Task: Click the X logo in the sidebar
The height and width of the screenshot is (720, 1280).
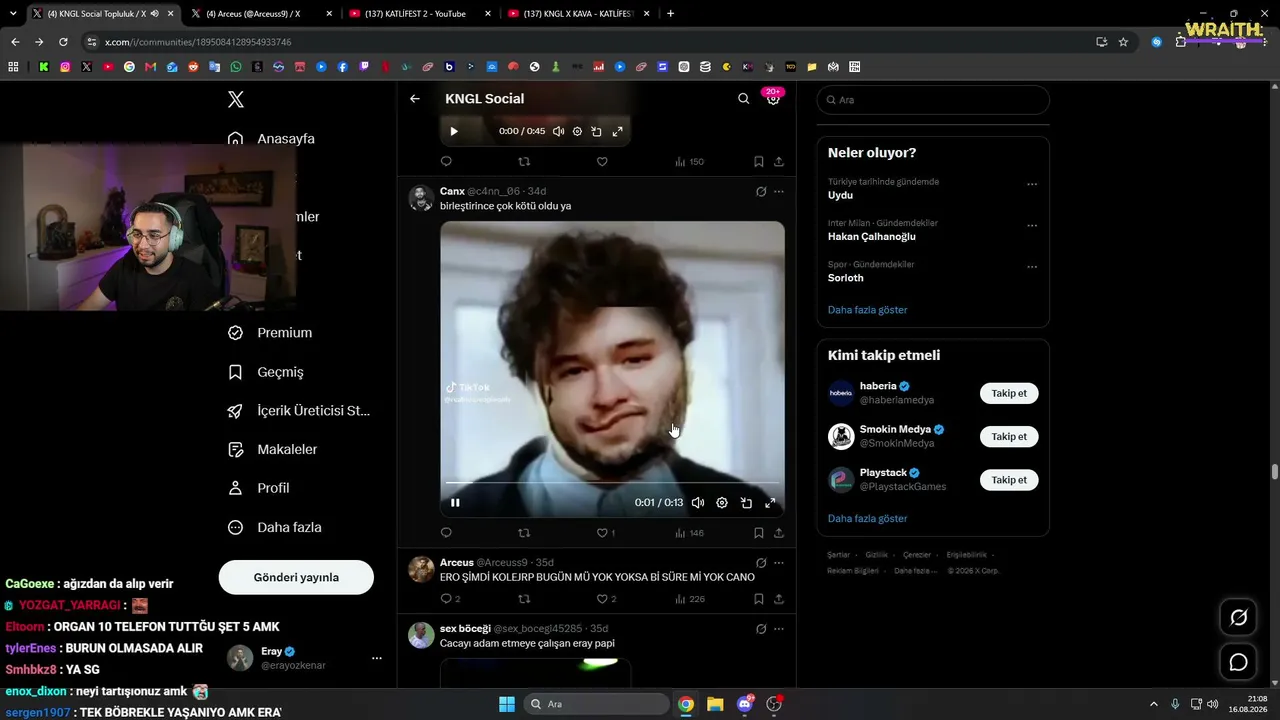Action: [x=236, y=99]
